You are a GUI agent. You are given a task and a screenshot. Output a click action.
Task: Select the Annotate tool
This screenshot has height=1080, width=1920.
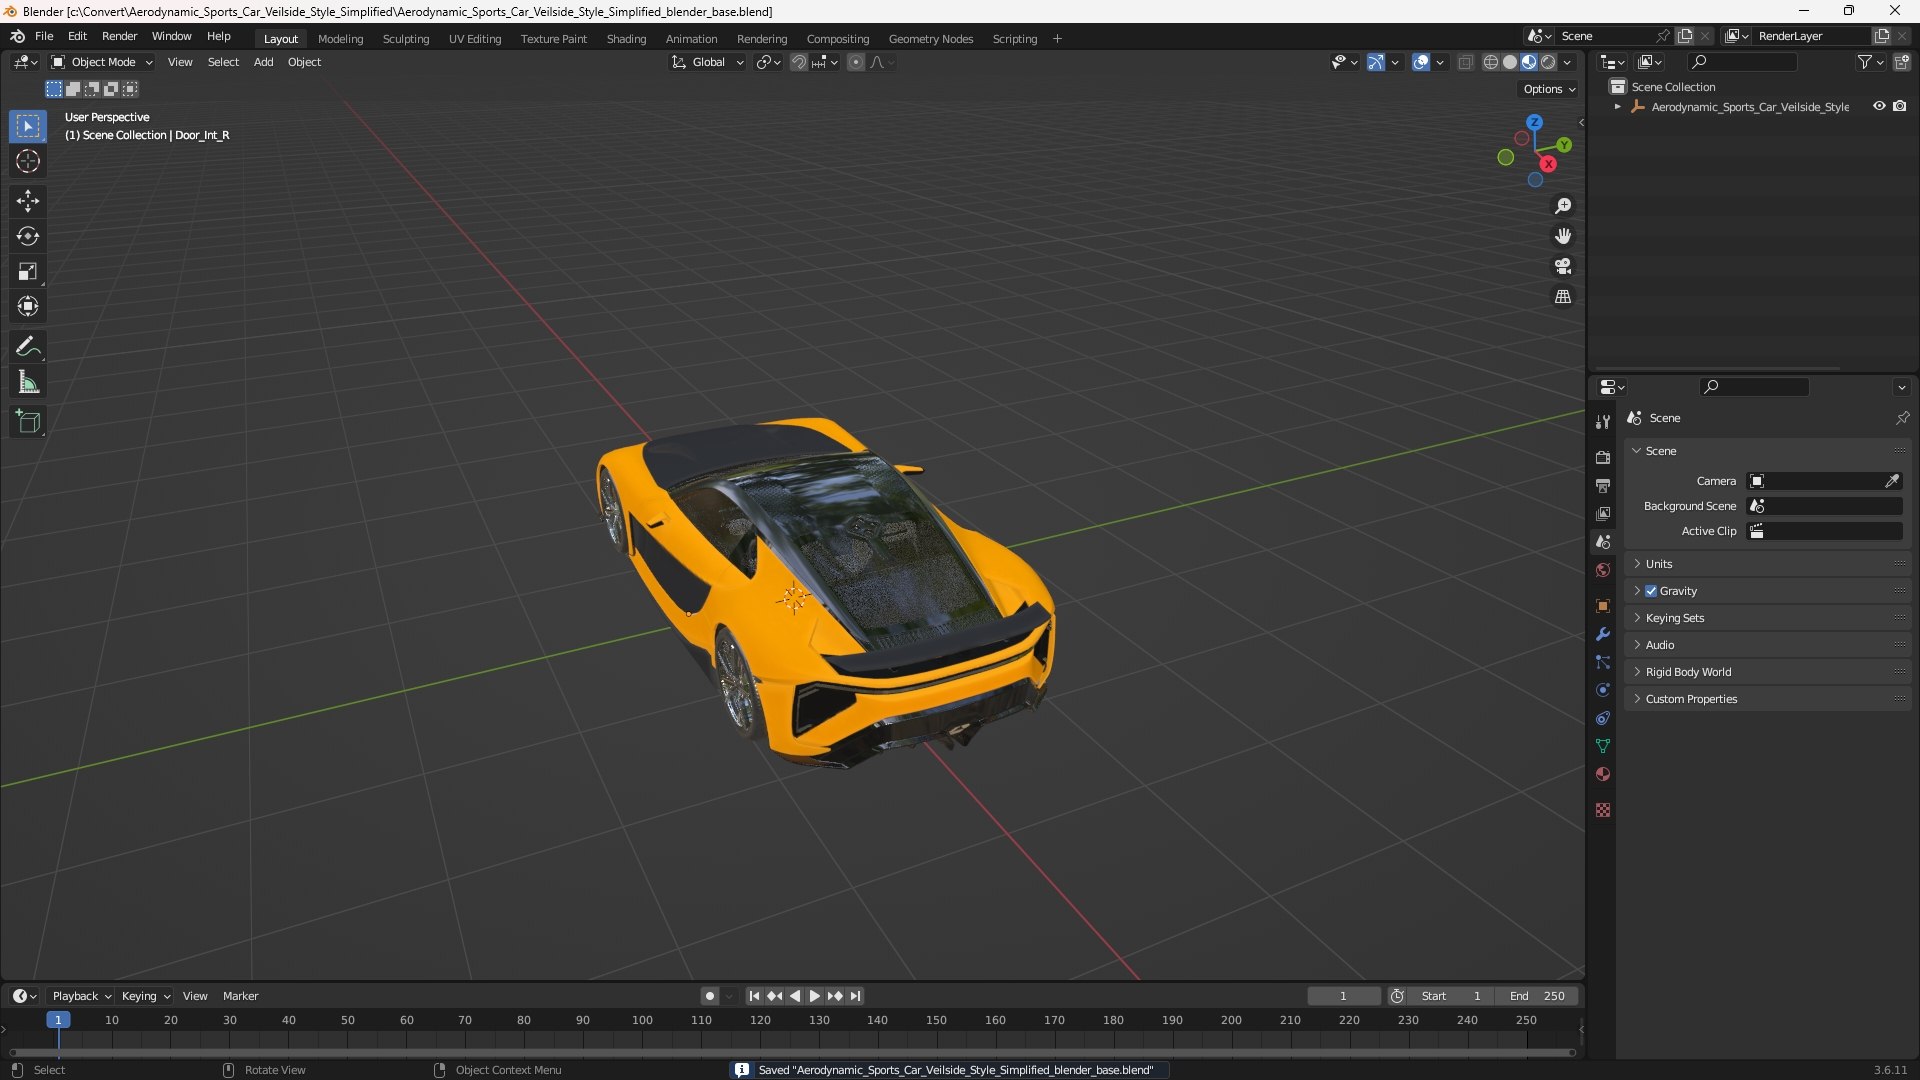pos(28,347)
